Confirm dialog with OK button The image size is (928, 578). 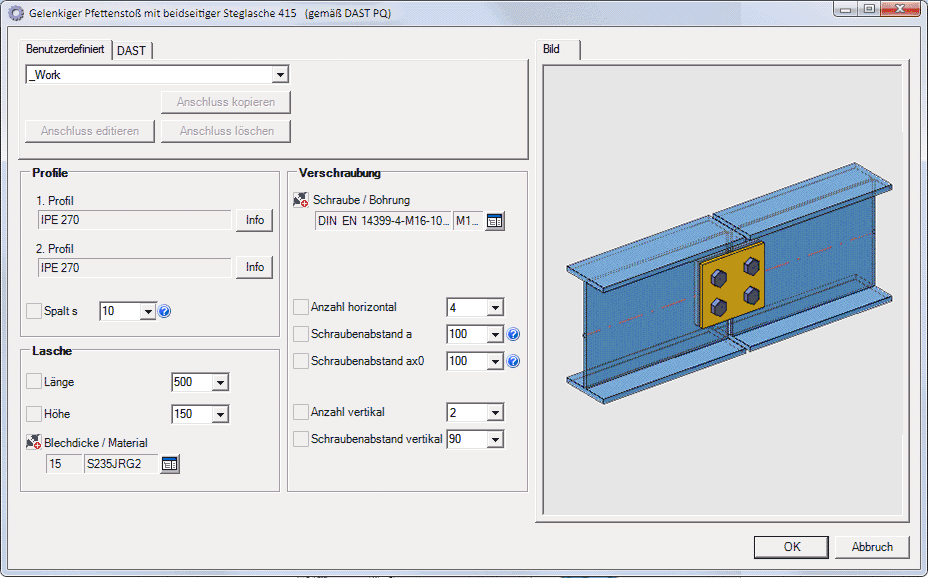(x=791, y=547)
